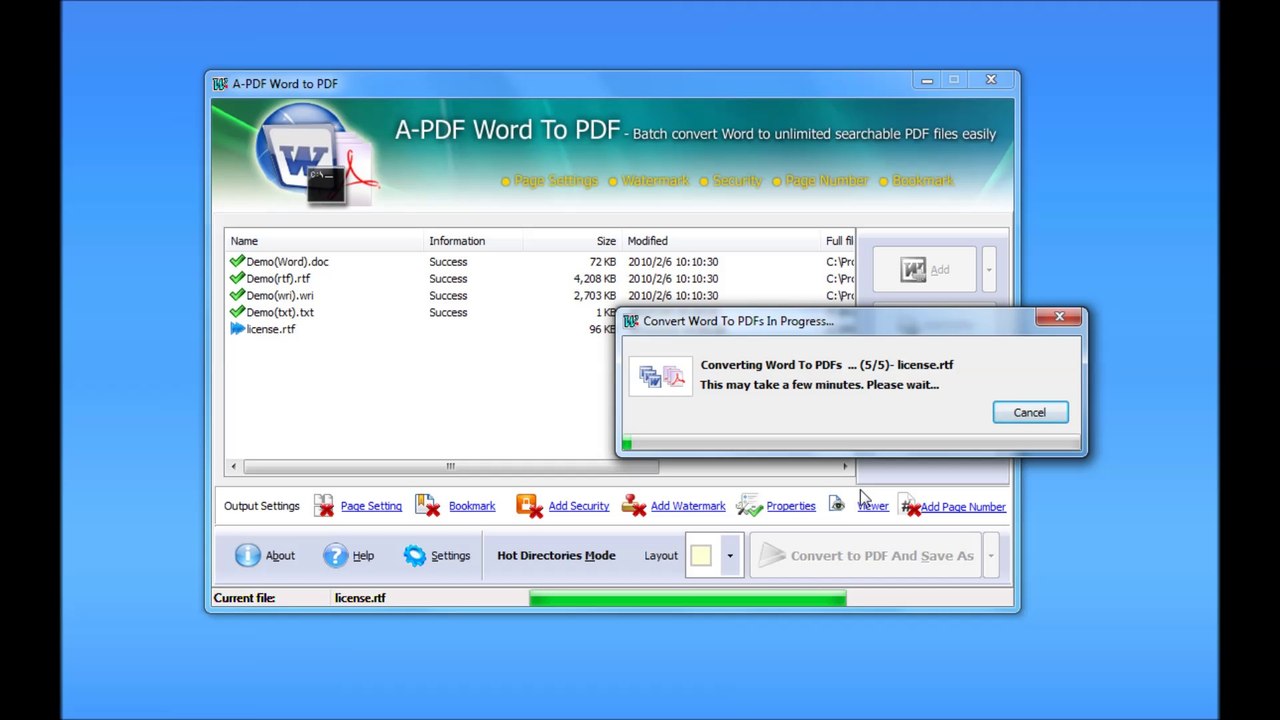Viewport: 1280px width, 720px height.
Task: Click the Watermark banner label
Action: [655, 181]
